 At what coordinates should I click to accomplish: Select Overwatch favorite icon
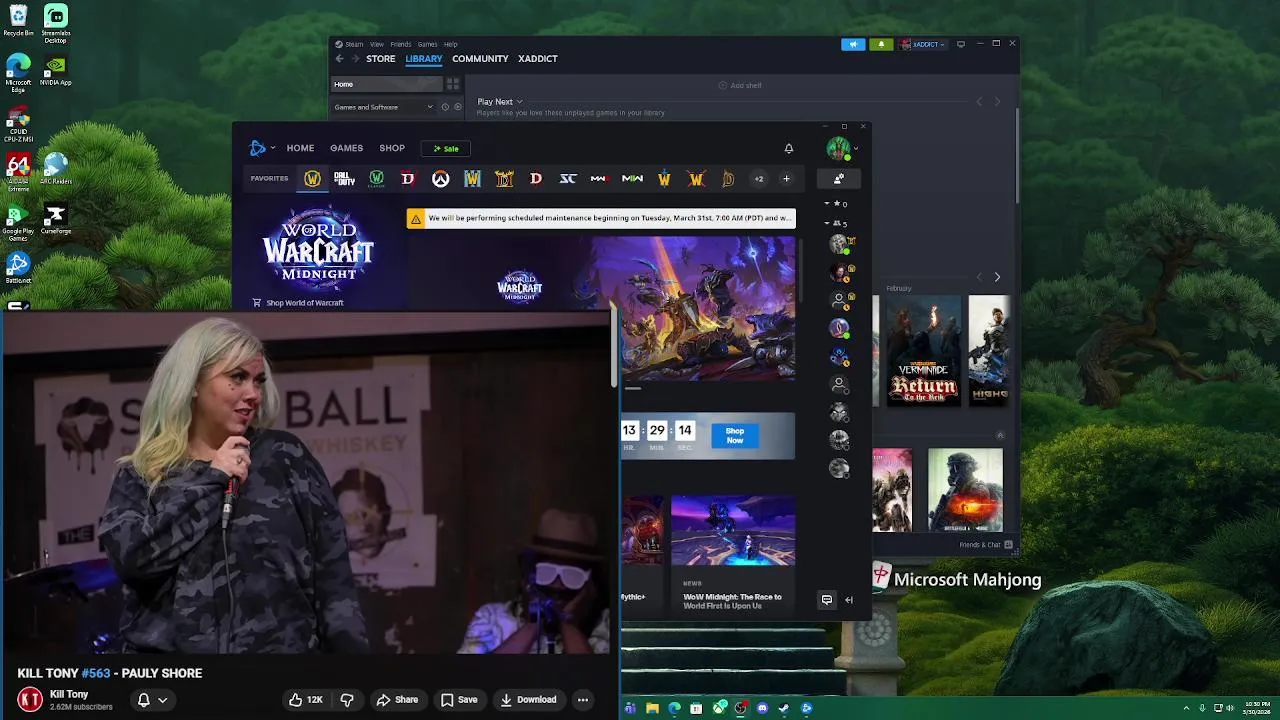440,179
